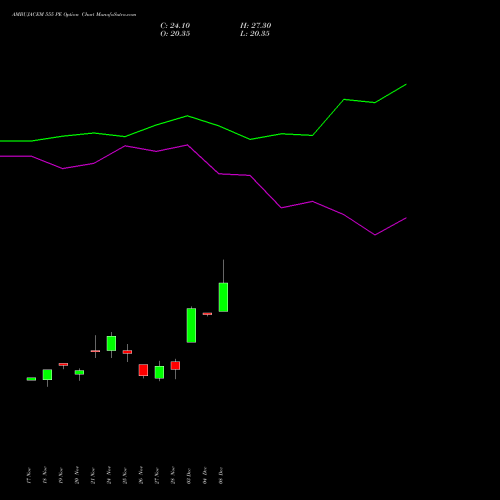Click the 19 Nov date label
This screenshot has width=500, height=500.
pyautogui.click(x=61, y=475)
